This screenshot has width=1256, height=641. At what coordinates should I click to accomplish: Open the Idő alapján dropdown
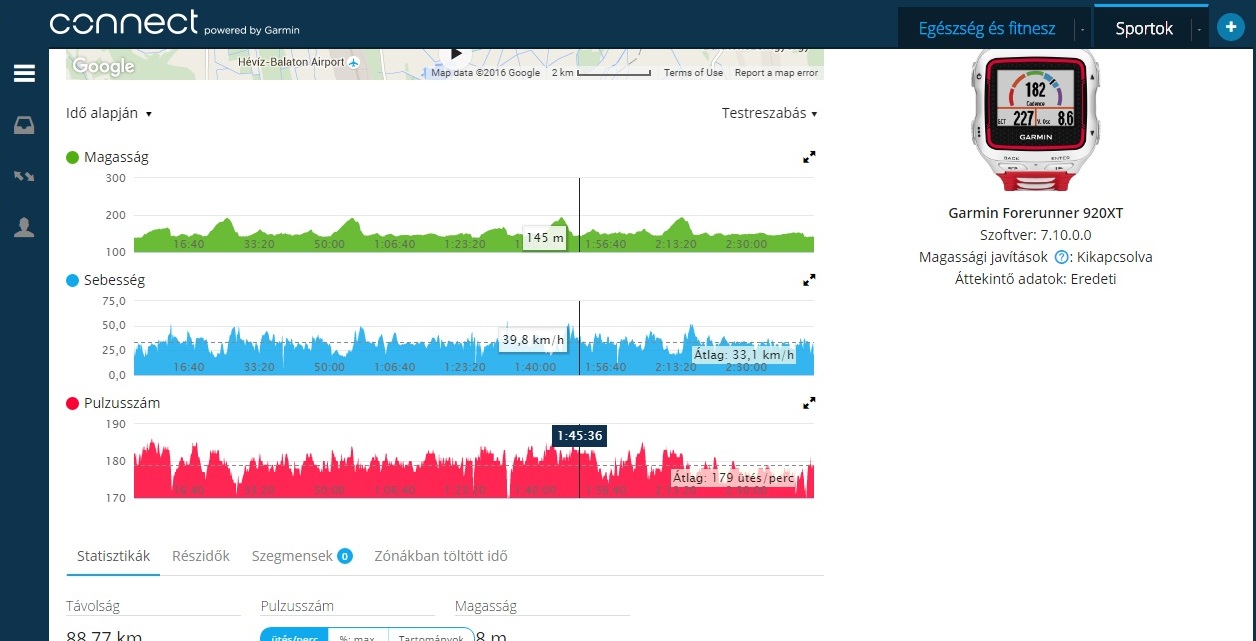click(x=109, y=114)
